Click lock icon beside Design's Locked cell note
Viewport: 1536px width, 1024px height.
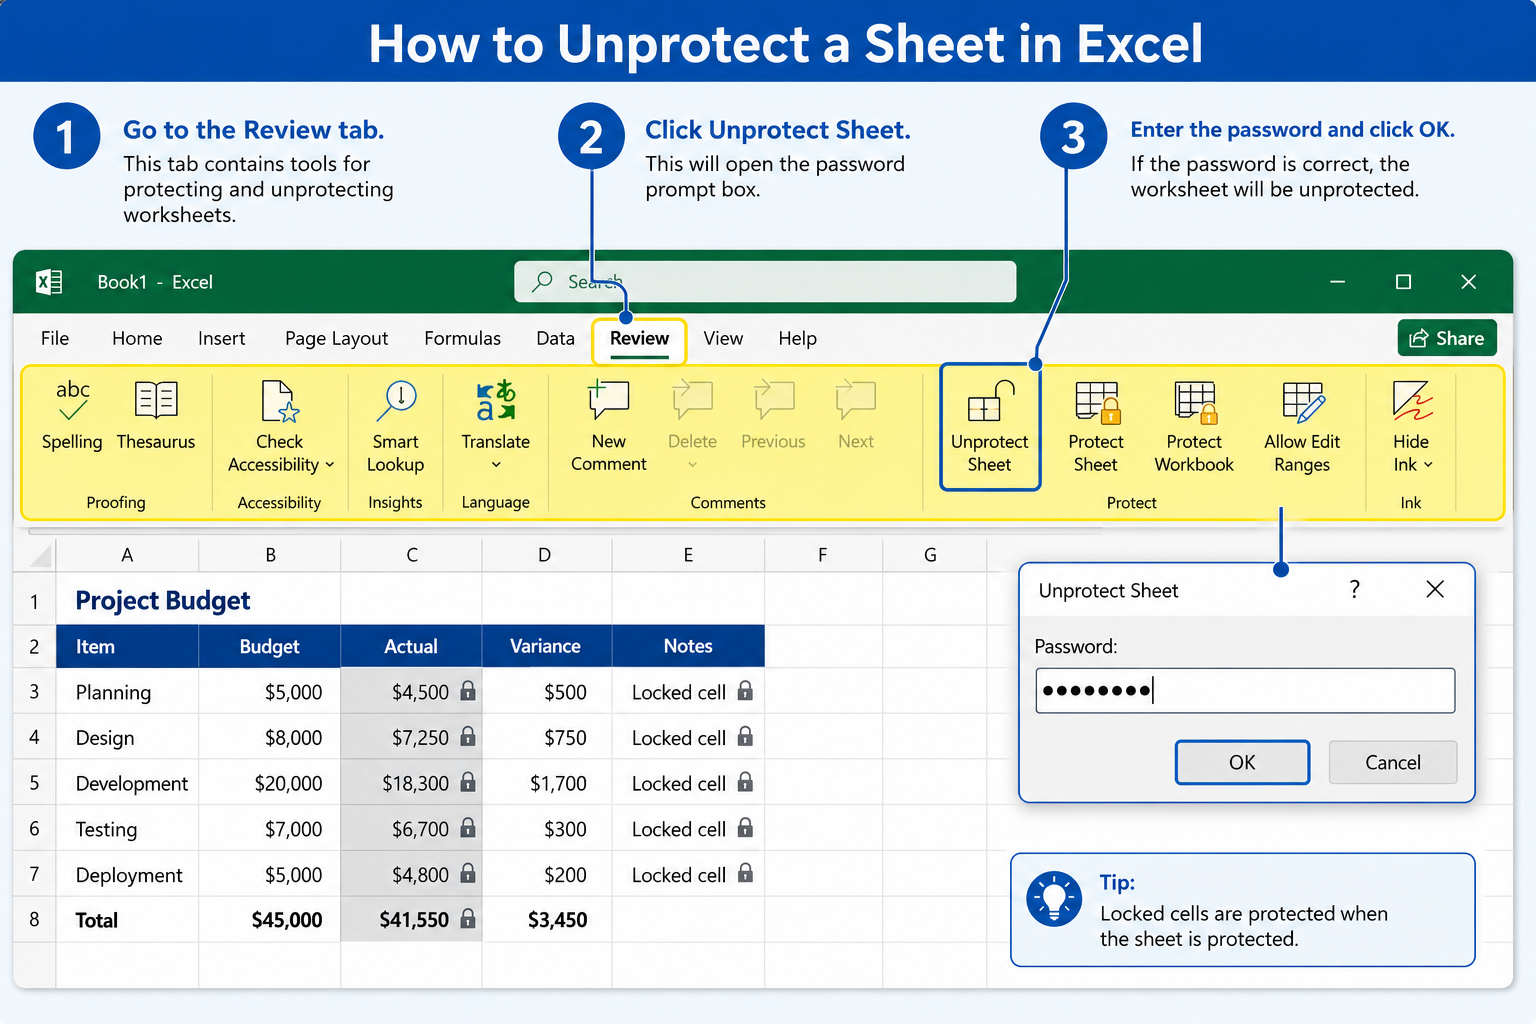click(745, 737)
